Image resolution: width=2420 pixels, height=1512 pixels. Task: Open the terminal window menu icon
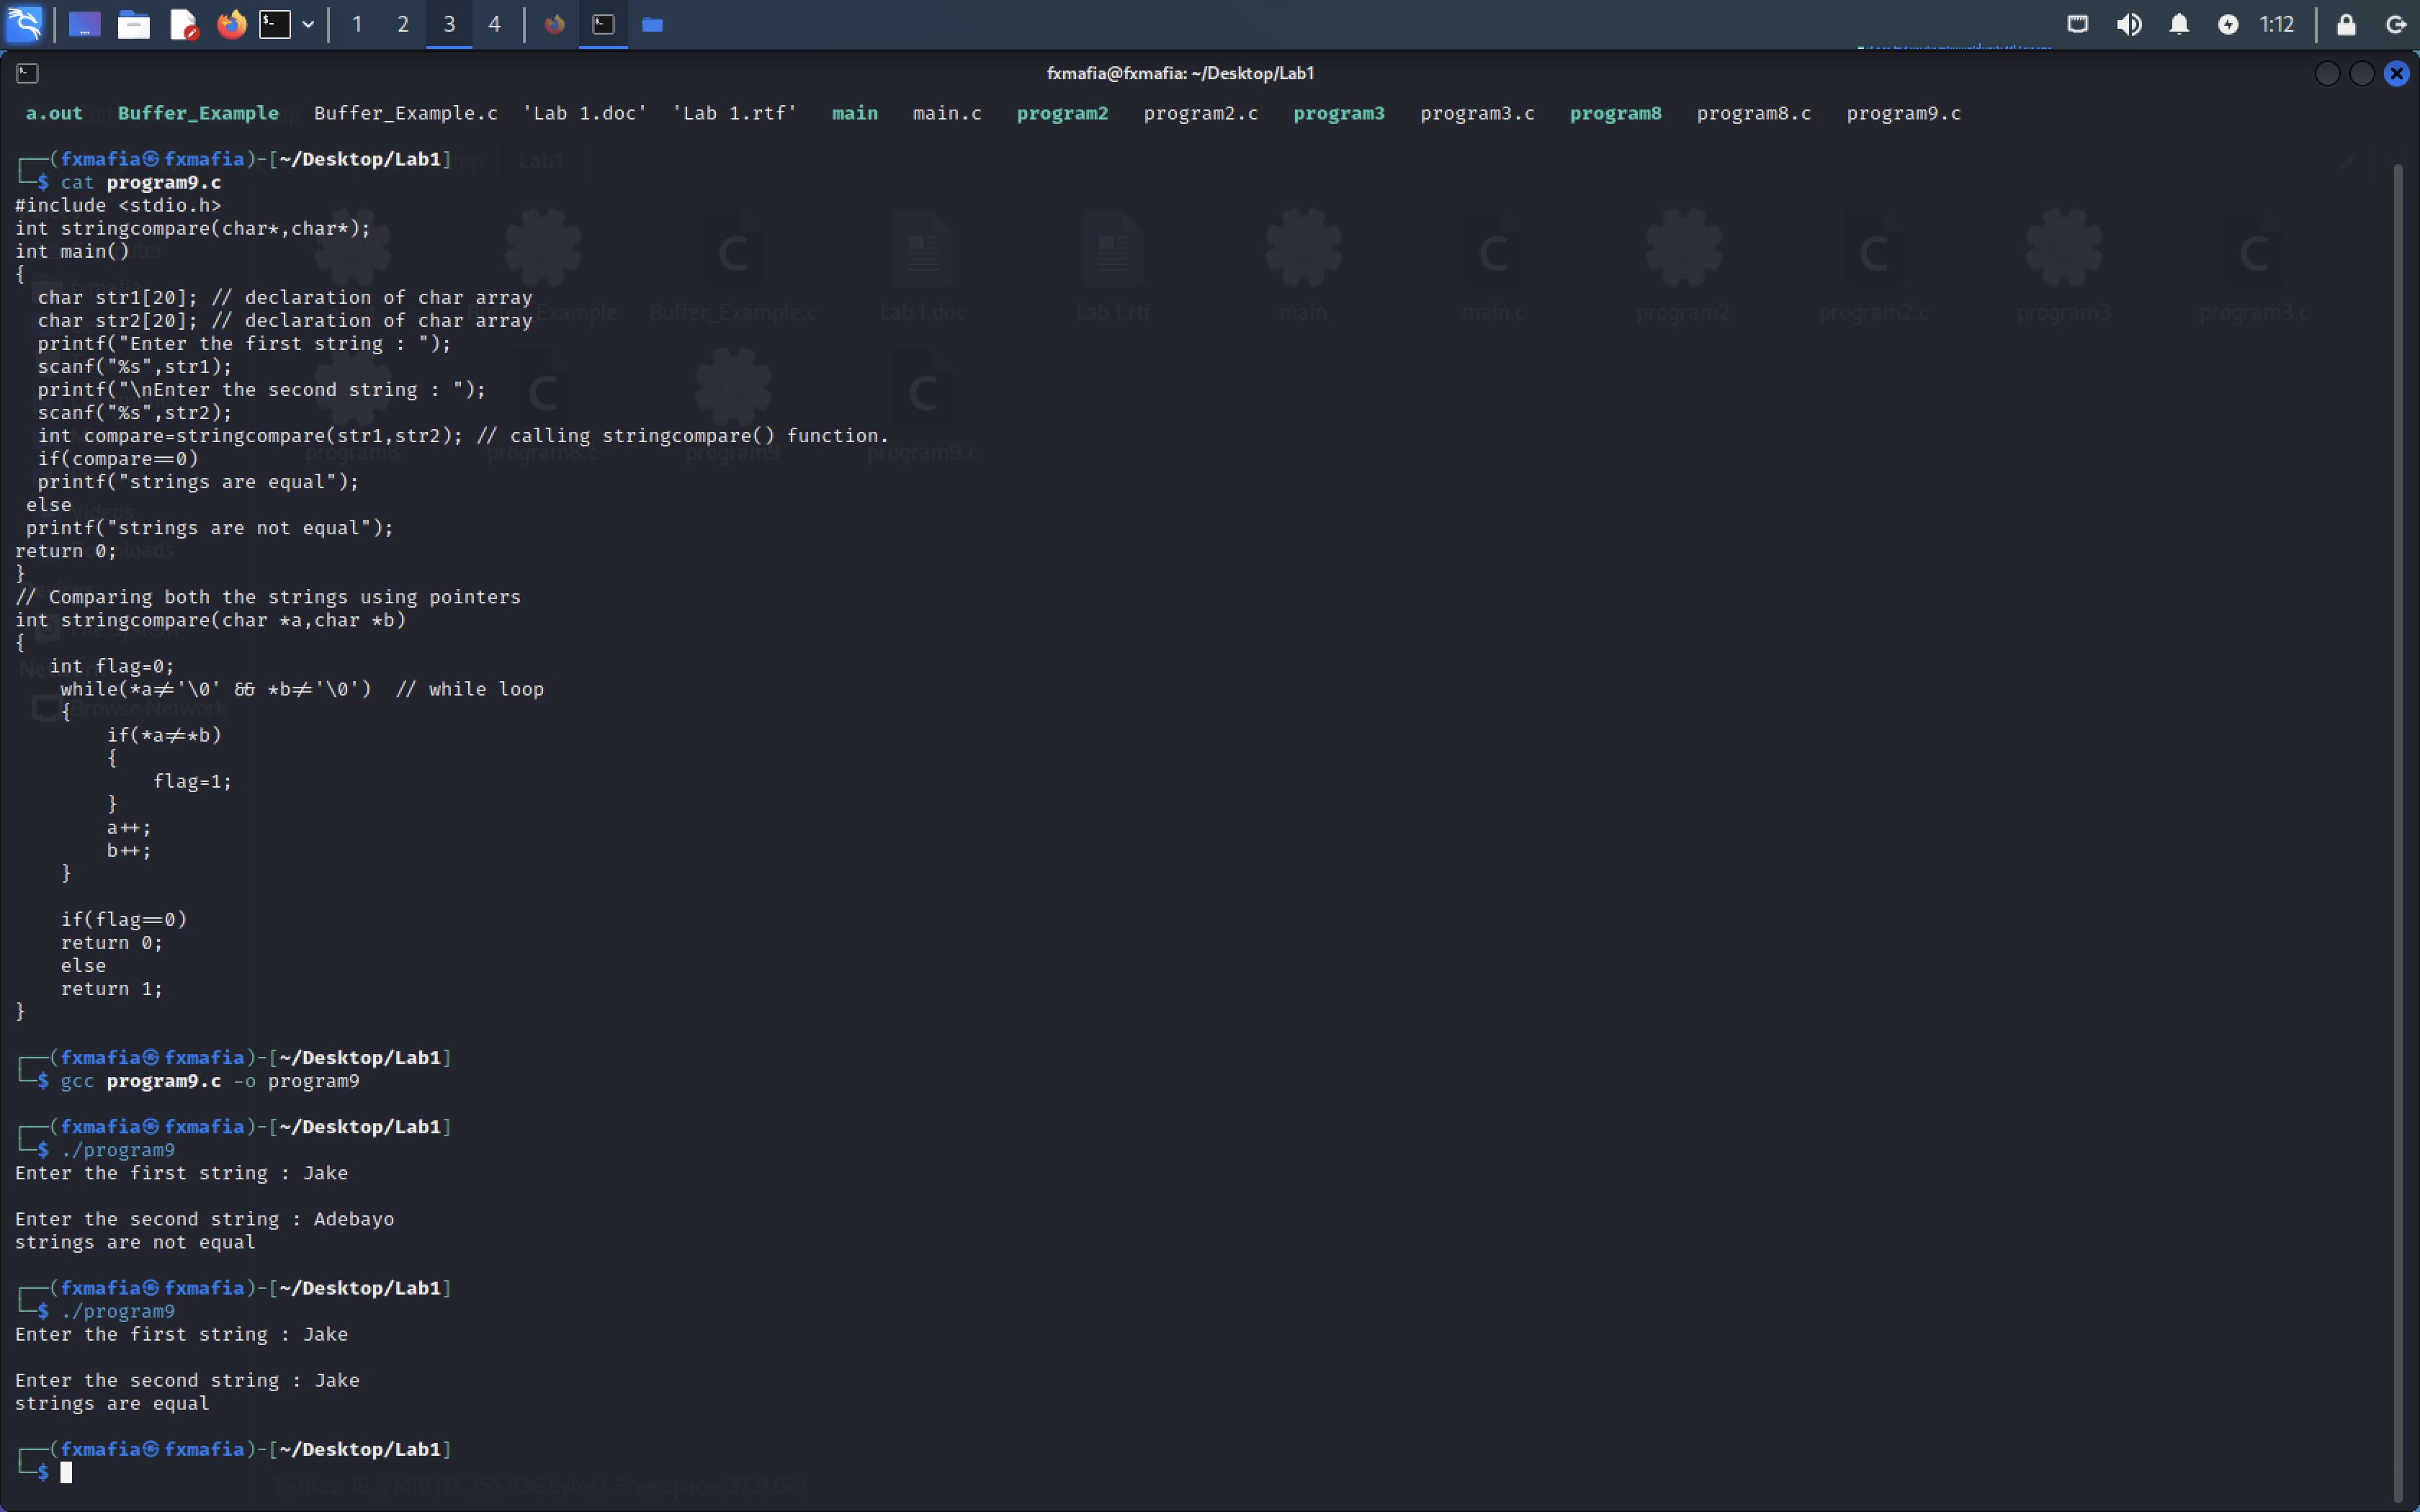pos(28,73)
